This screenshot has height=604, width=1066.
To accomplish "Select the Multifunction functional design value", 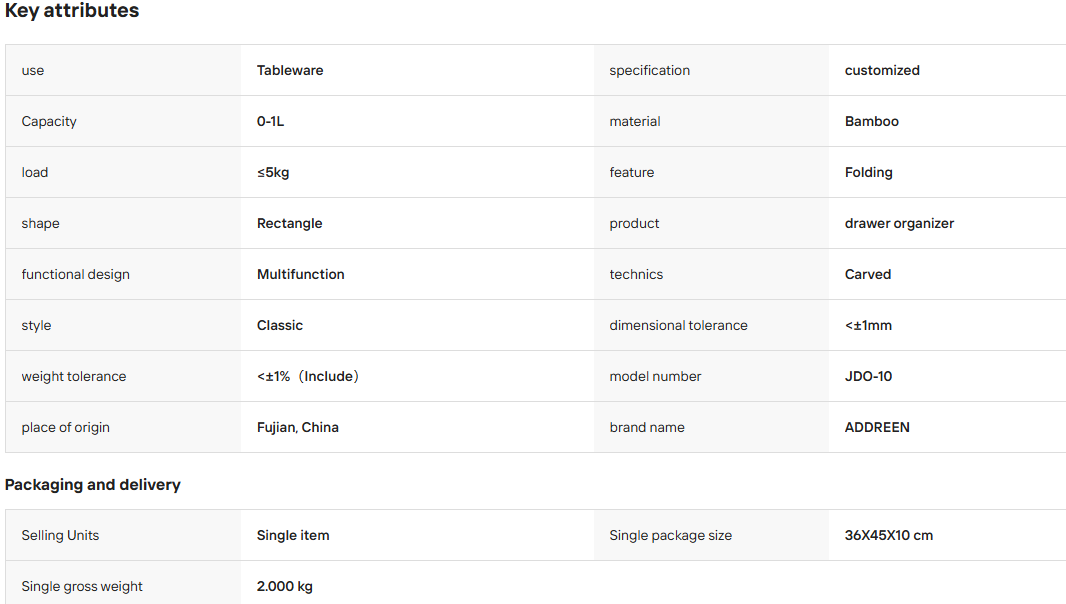I will (300, 274).
